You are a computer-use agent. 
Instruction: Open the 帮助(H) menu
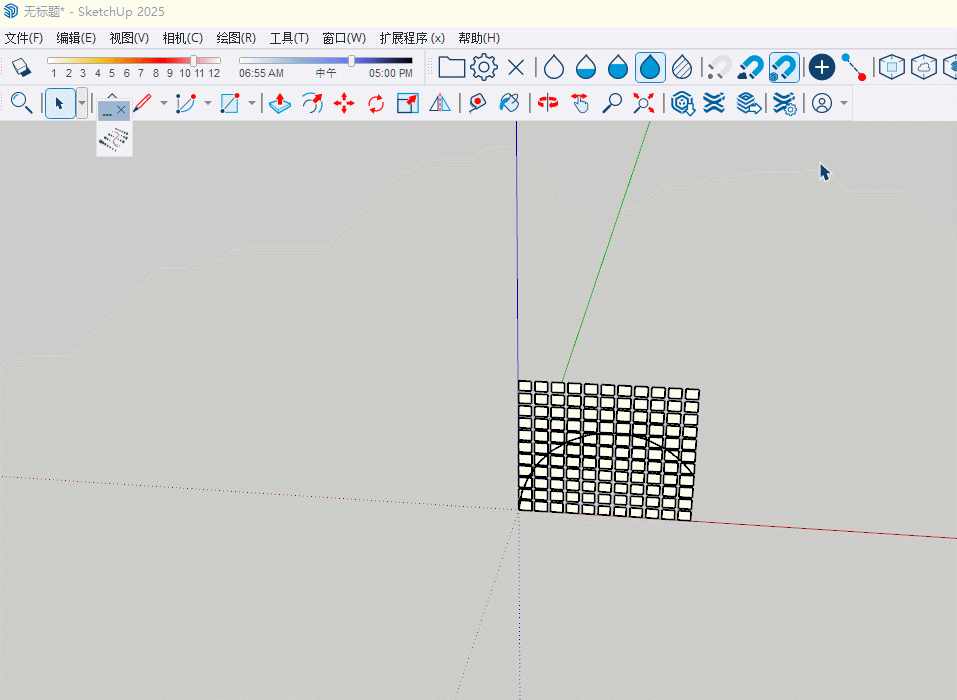pyautogui.click(x=479, y=38)
